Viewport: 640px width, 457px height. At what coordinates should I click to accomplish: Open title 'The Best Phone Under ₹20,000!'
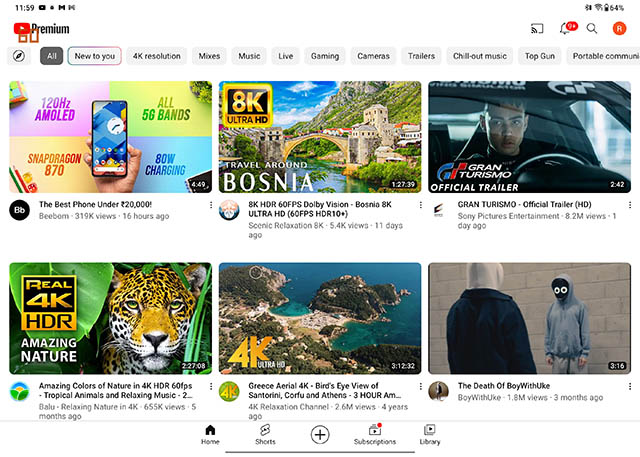[96, 204]
